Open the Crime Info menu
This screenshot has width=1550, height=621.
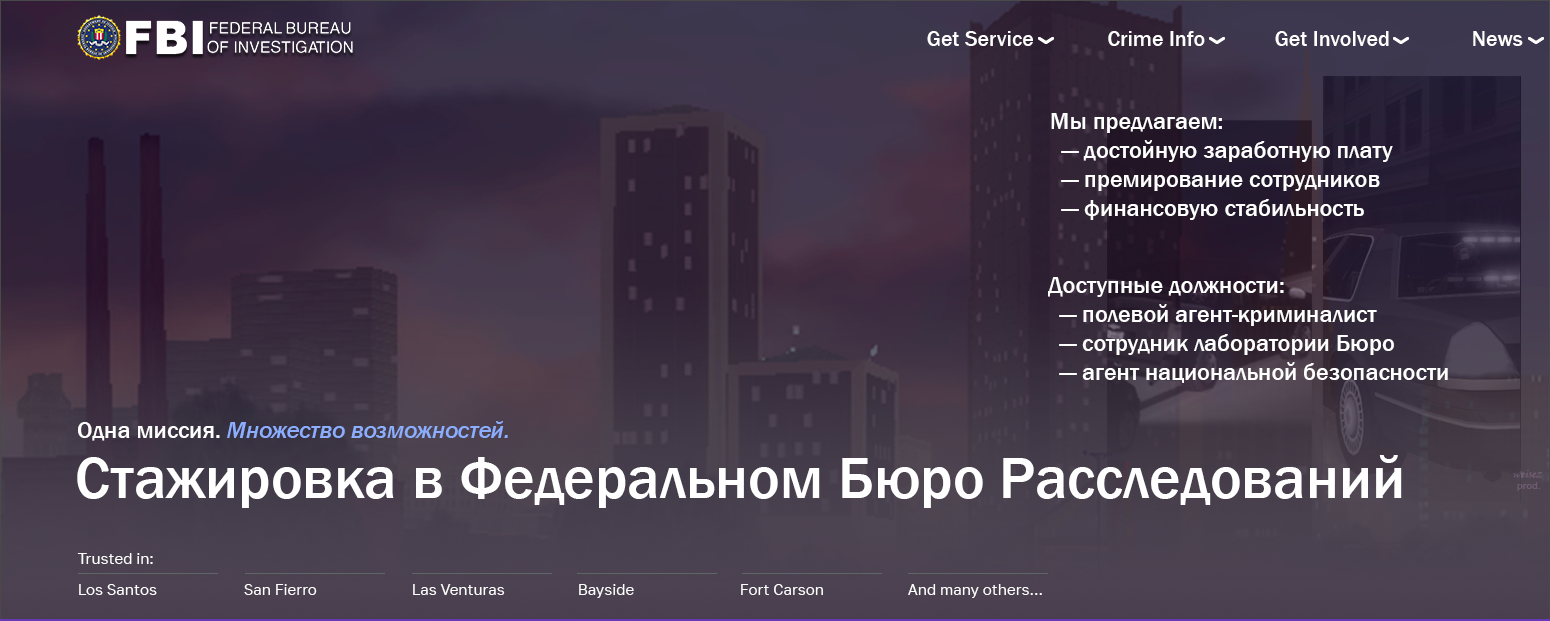point(1156,39)
